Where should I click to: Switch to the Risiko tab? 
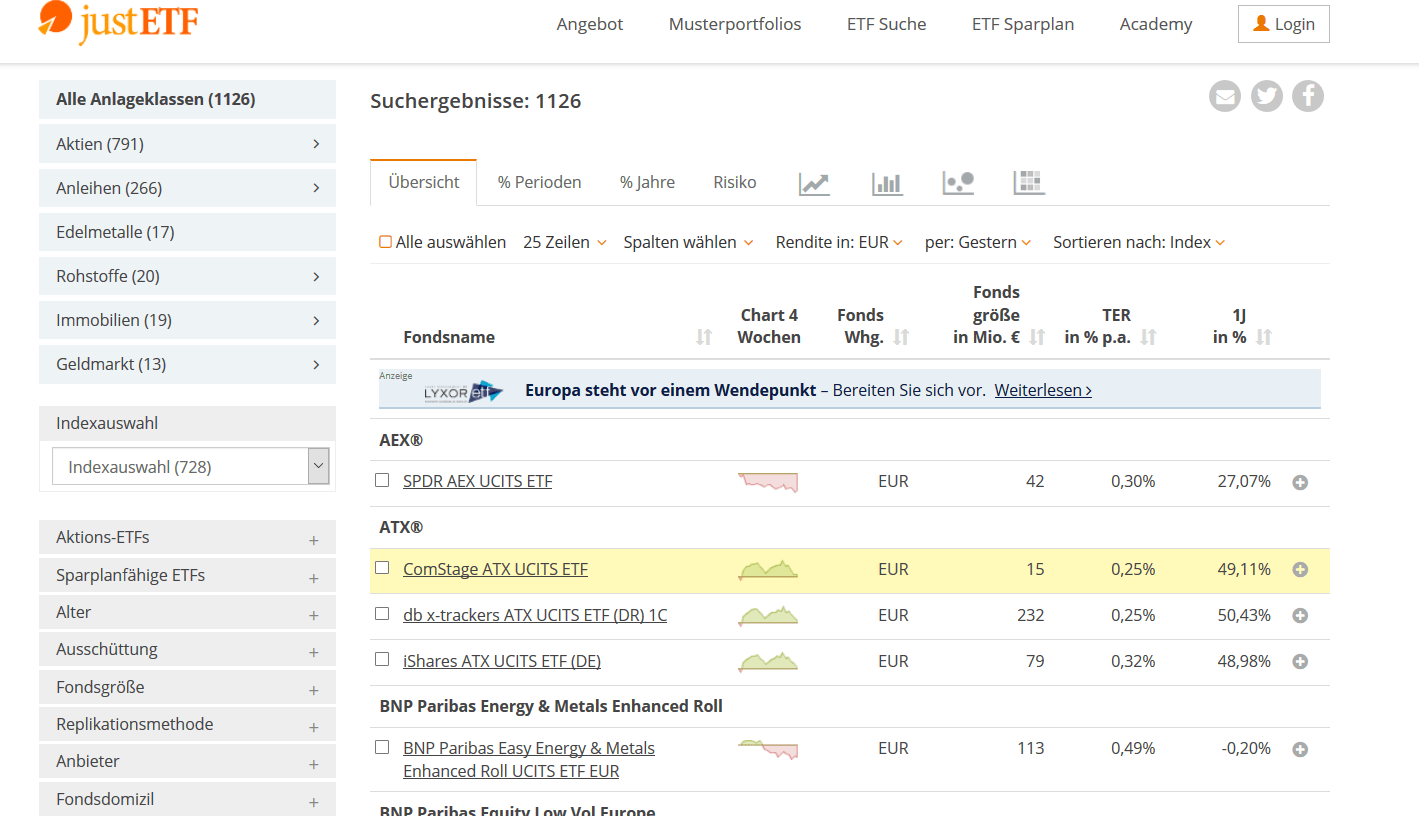coord(735,182)
